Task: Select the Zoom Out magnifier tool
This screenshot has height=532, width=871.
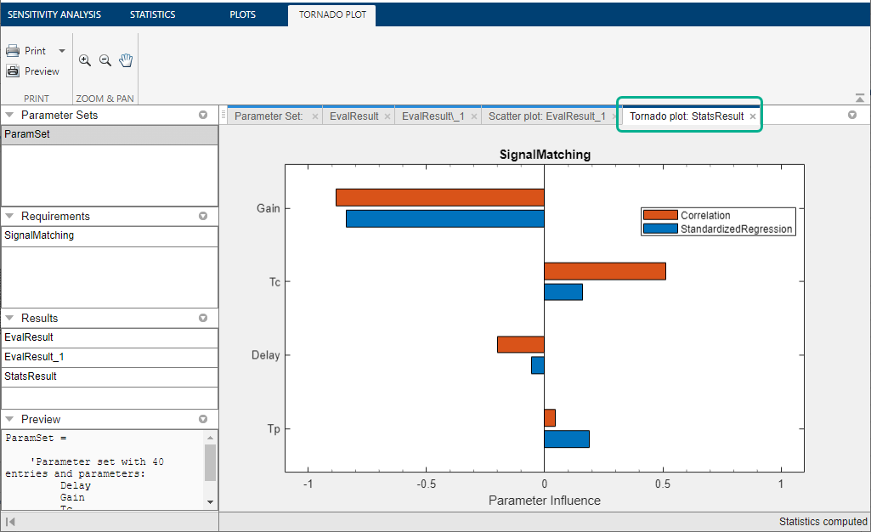Action: 105,60
